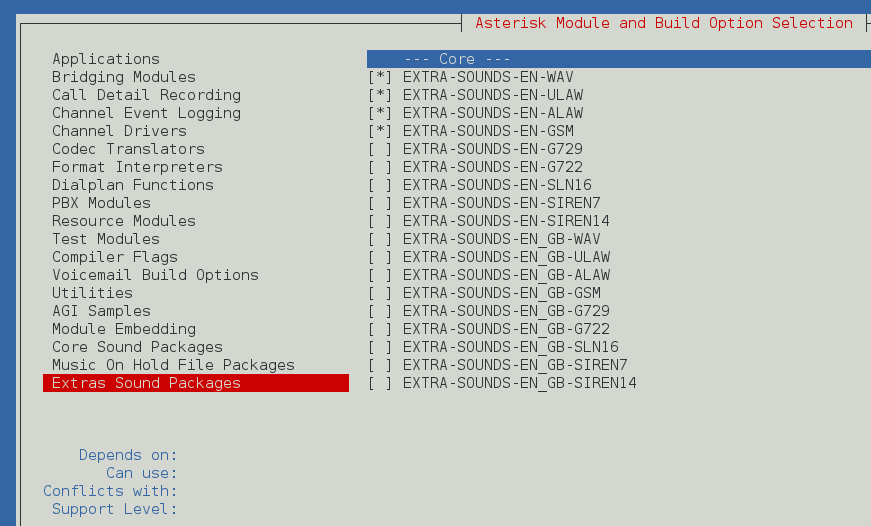Click the --- Core --- header row

[619, 59]
